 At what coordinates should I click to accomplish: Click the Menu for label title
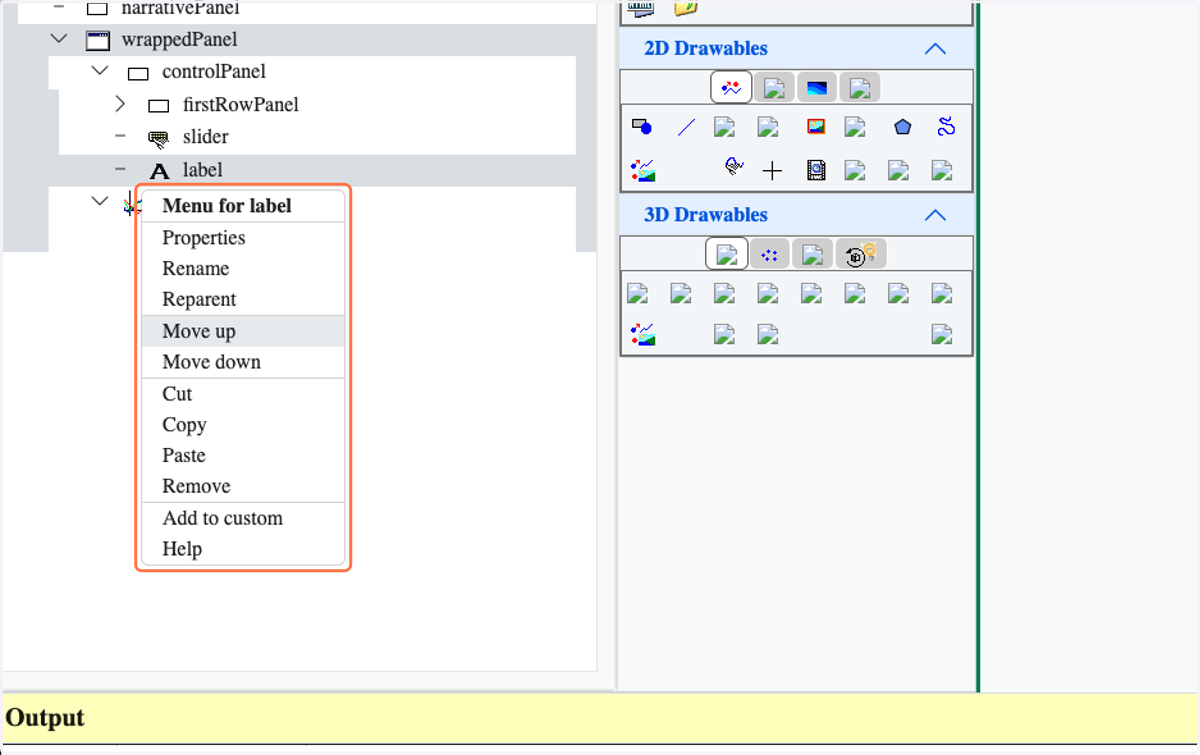tap(227, 206)
